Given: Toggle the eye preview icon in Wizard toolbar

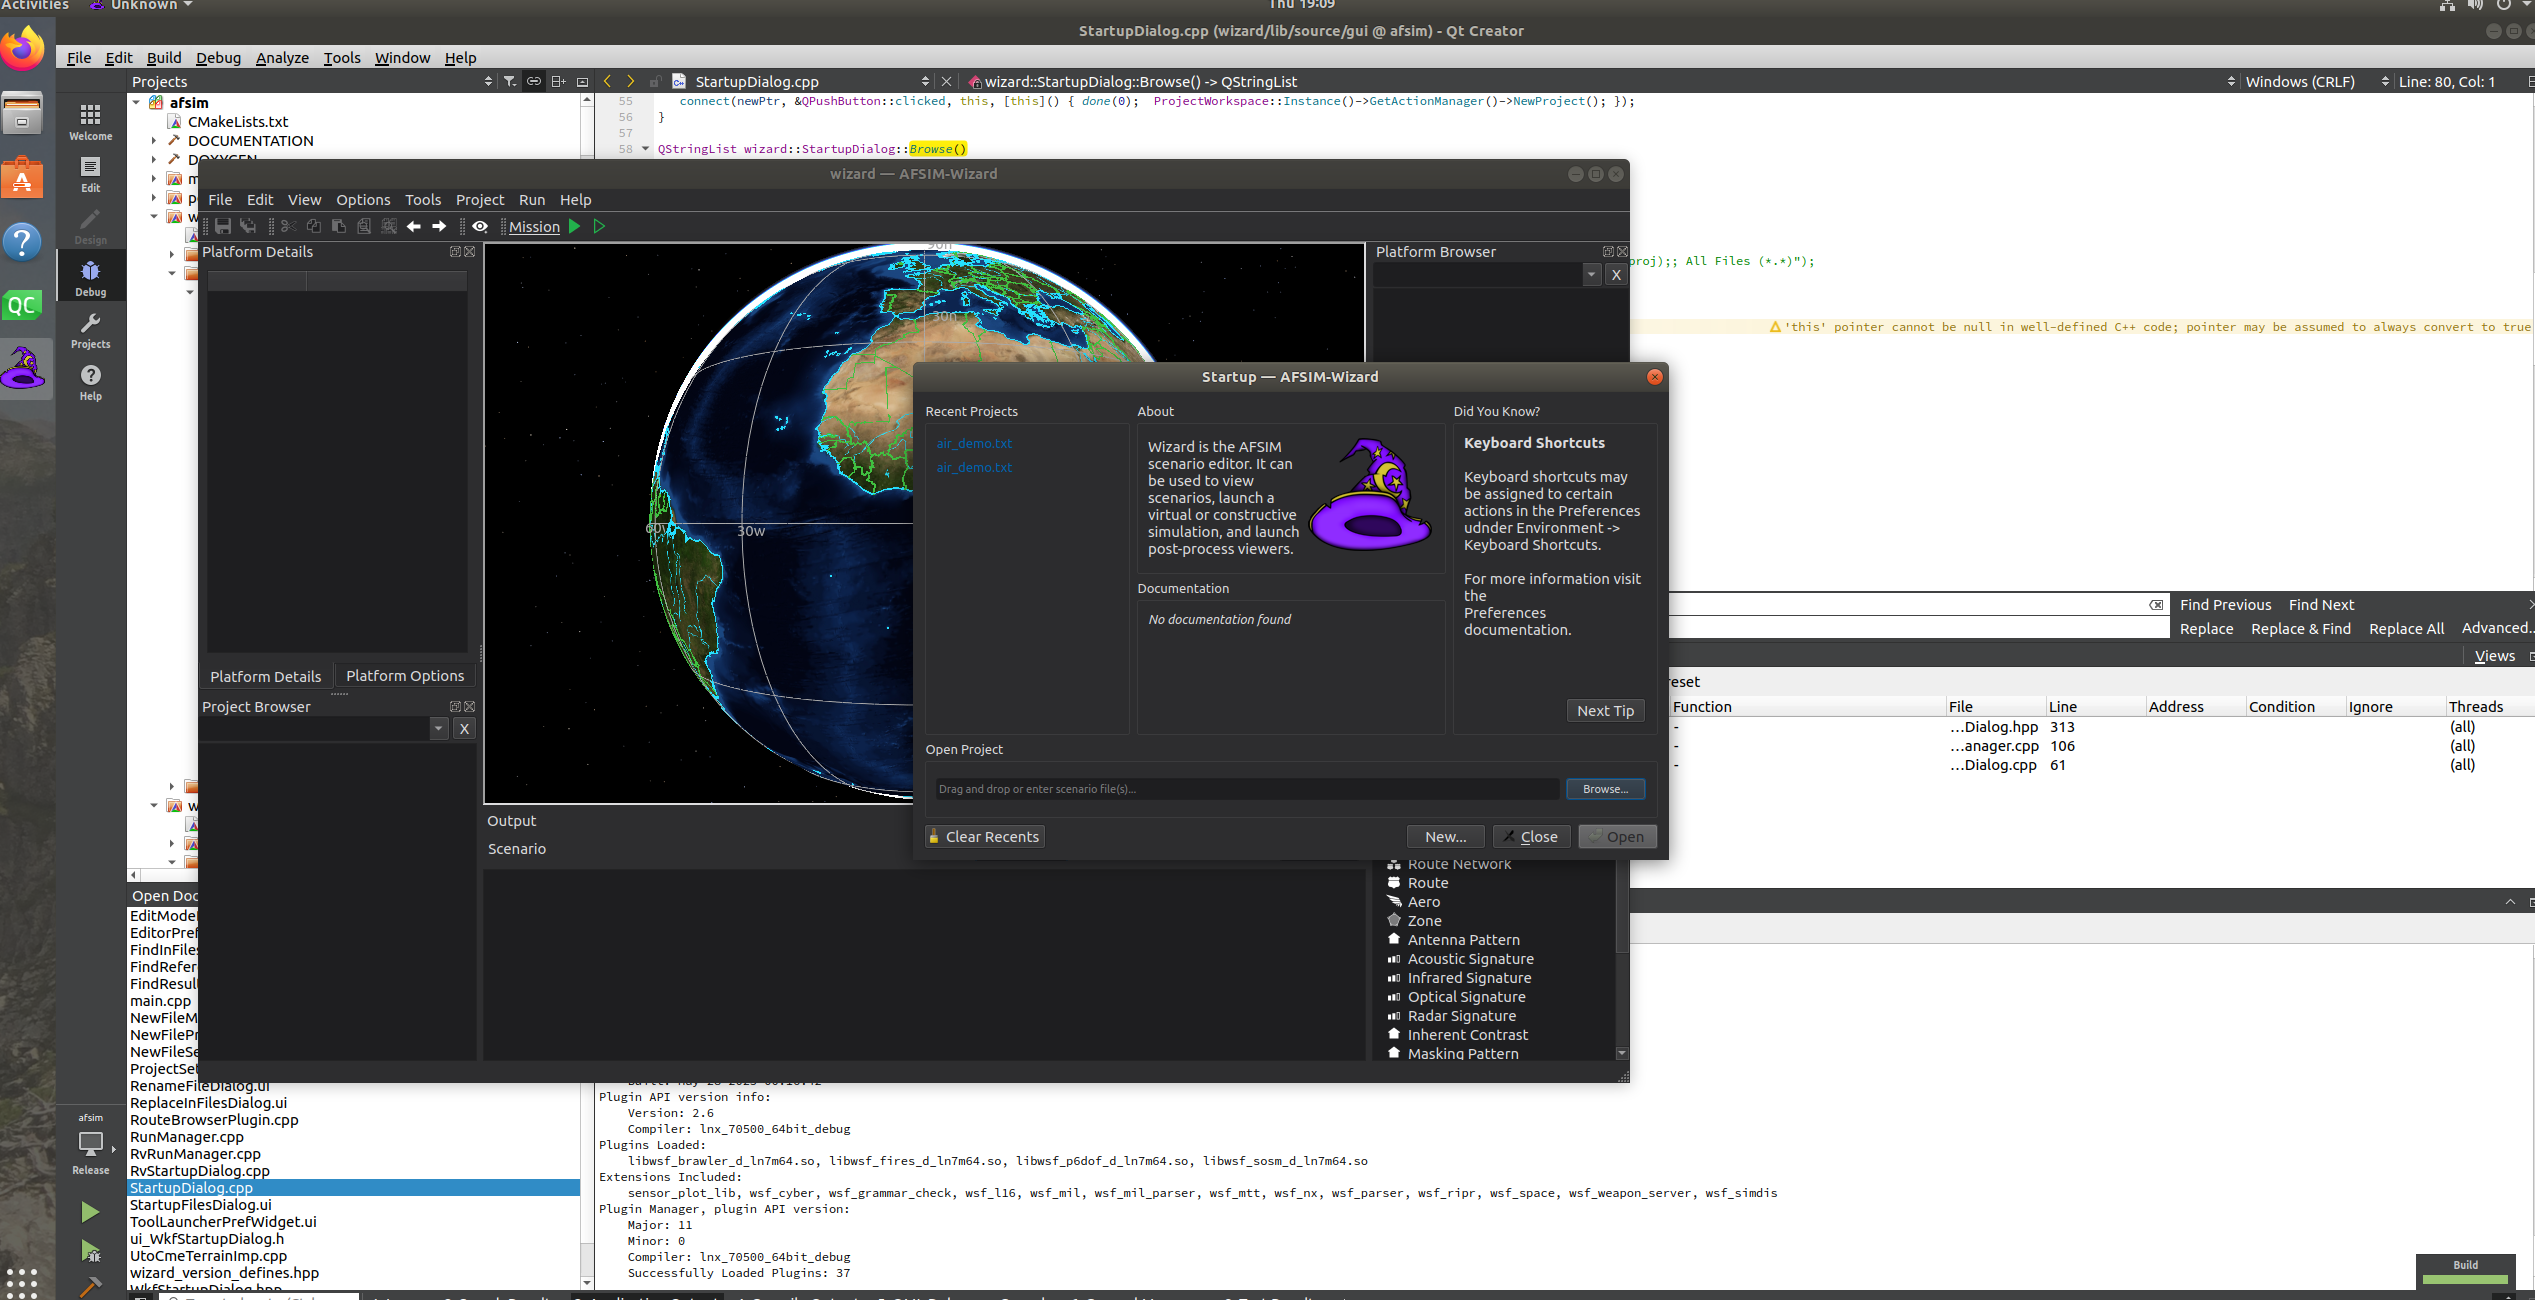Looking at the screenshot, I should tap(481, 226).
